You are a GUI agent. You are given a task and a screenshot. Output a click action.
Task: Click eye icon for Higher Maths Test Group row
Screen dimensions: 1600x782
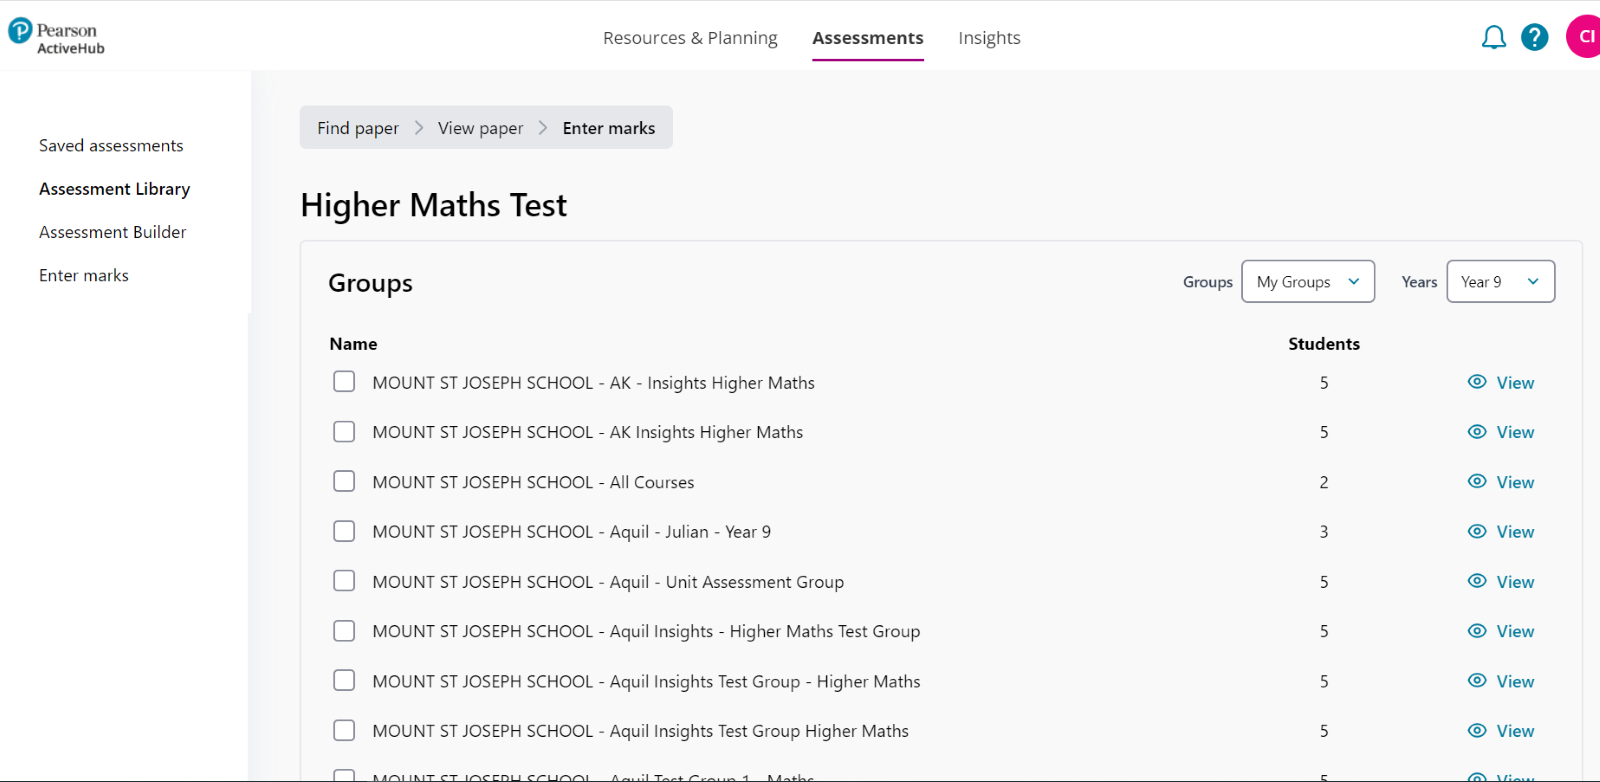click(x=1477, y=631)
